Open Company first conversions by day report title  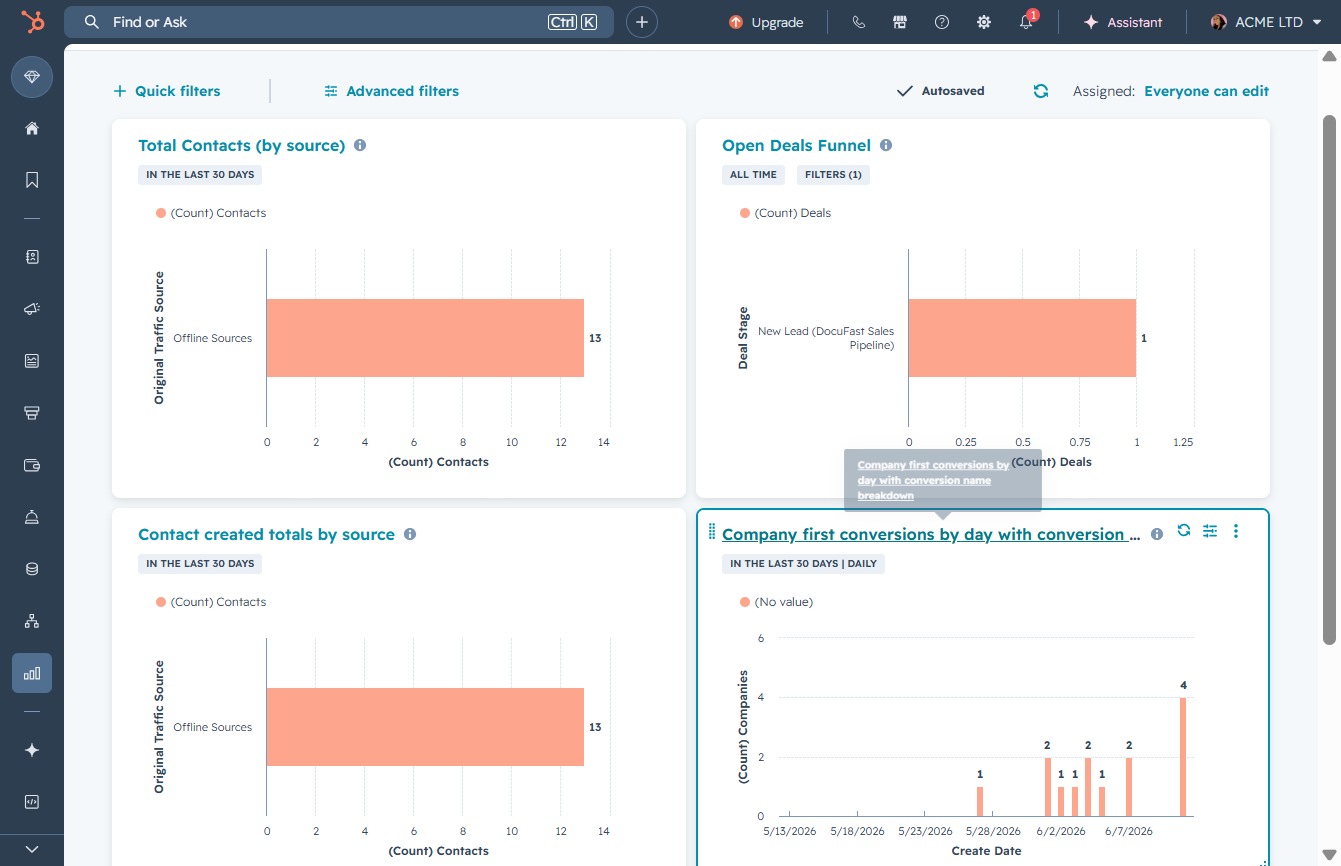click(931, 534)
